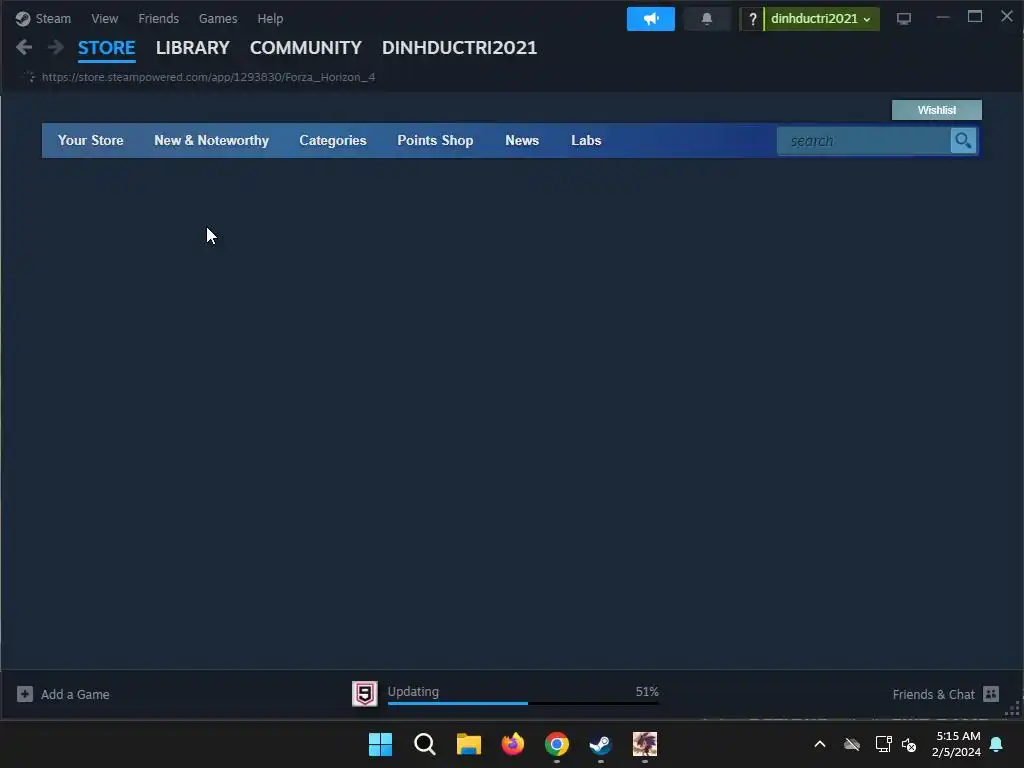Open the notifications bell
The image size is (1024, 768).
pyautogui.click(x=707, y=19)
